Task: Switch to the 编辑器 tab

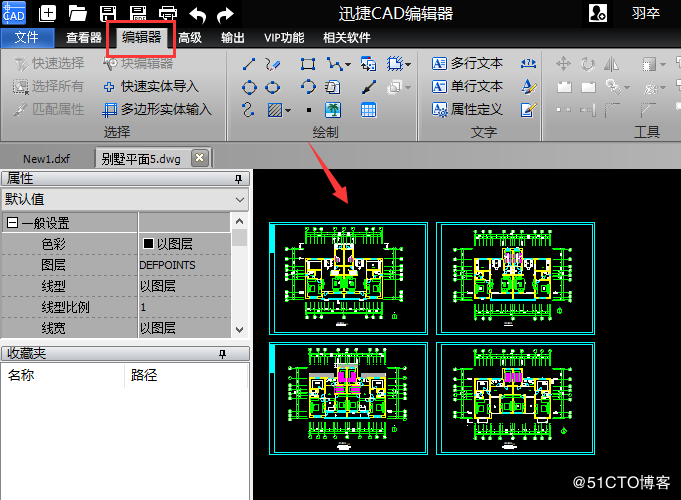Action: point(142,37)
